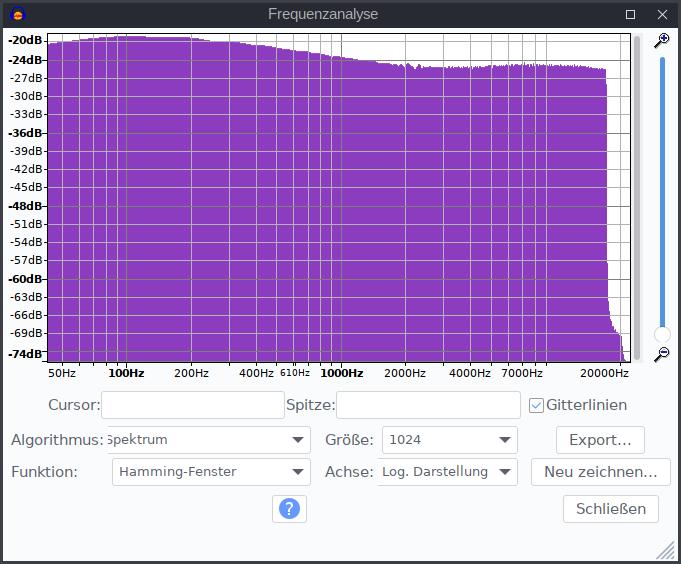This screenshot has height=564, width=681.
Task: Click the 4000Hz axis label
Action: (470, 373)
